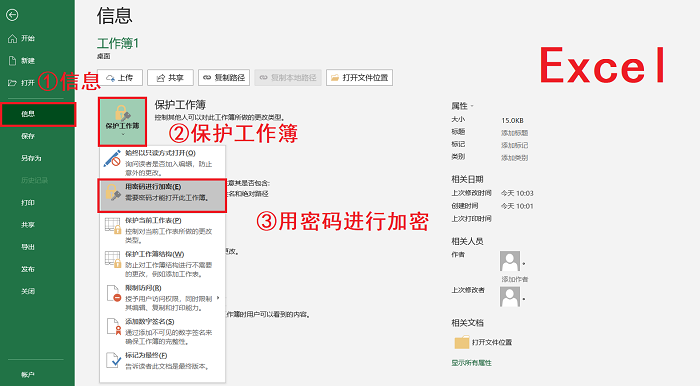700x386 pixels.
Task: Open file location under 相关文档
Action: coord(483,342)
